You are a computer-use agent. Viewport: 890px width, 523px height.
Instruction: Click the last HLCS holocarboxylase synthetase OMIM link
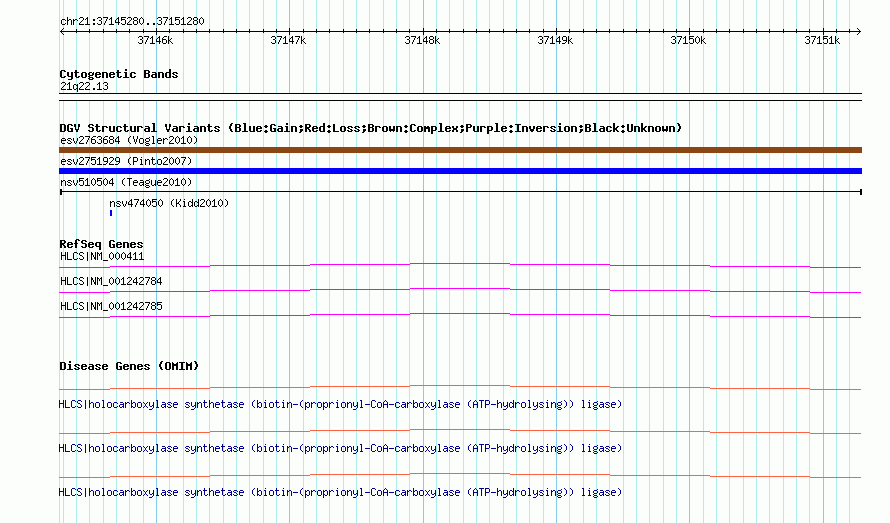(340, 492)
